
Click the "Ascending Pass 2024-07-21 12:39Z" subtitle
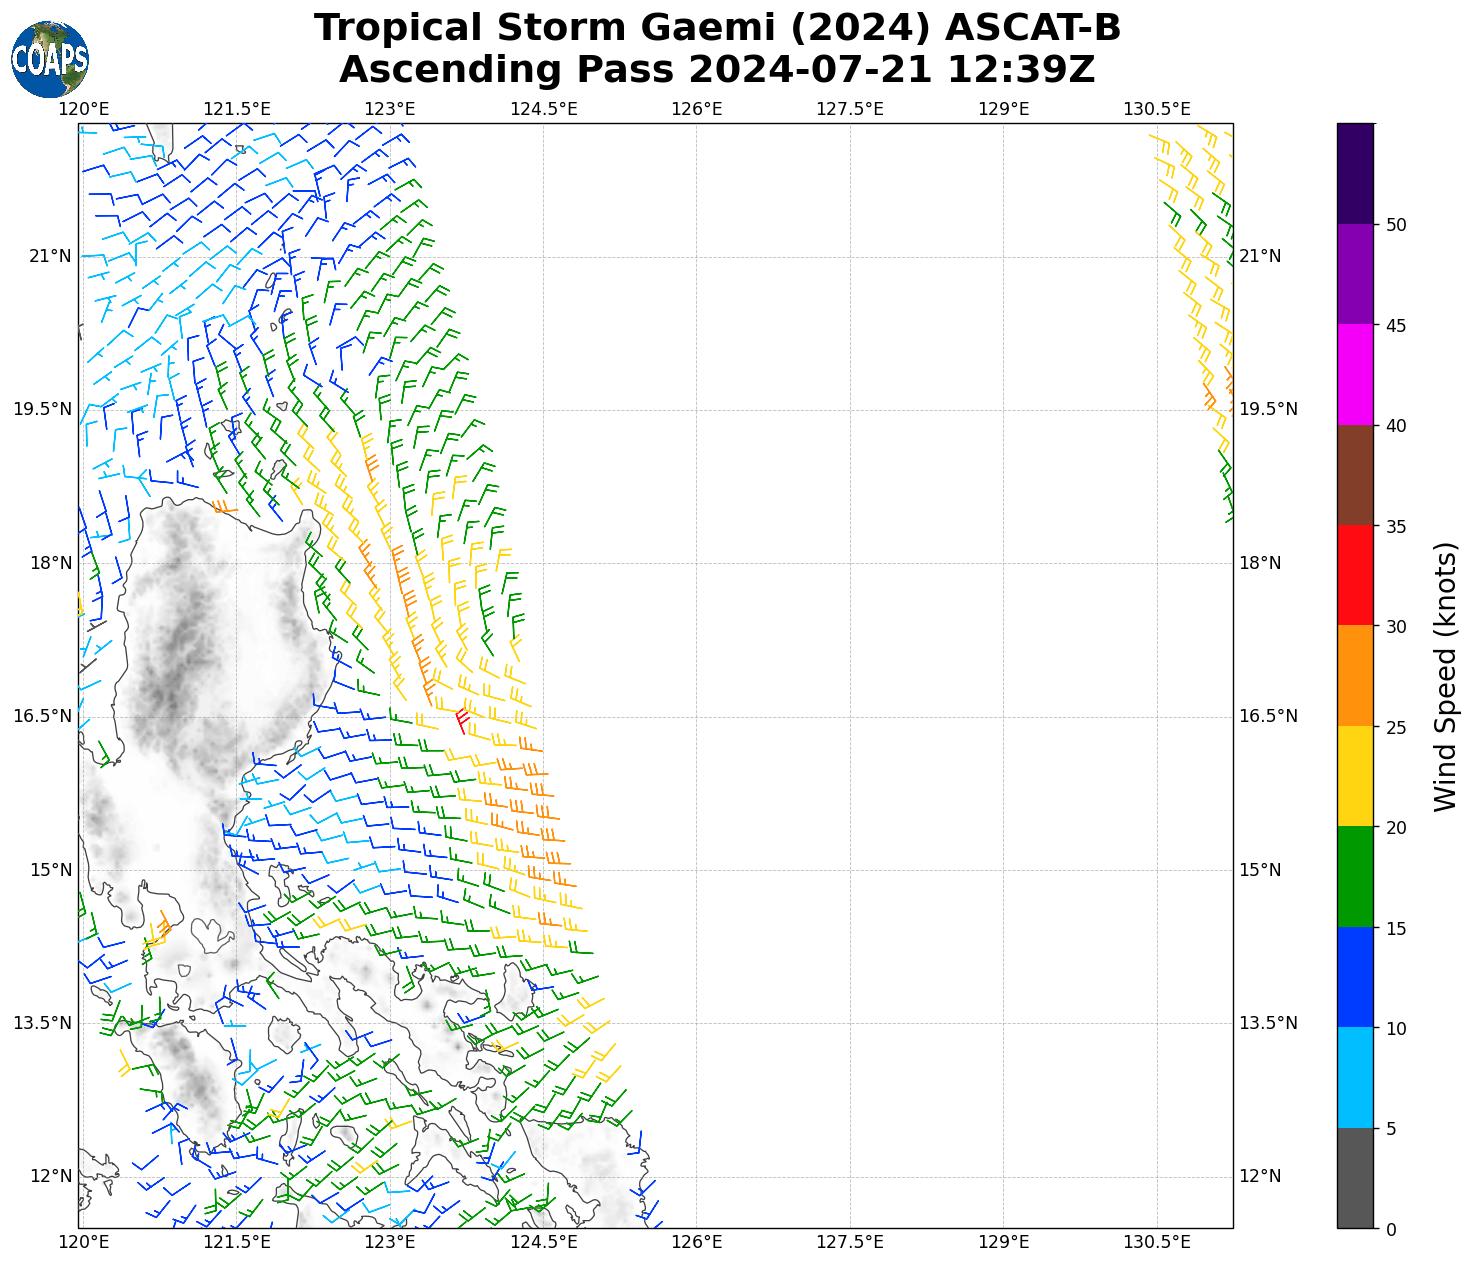pos(717,70)
